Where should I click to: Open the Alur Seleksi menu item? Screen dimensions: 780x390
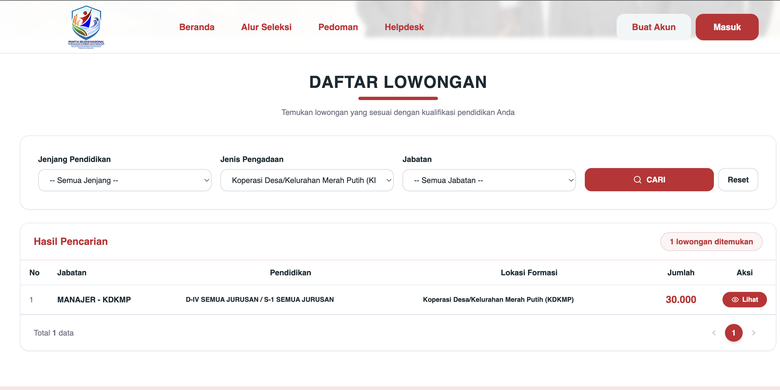pos(266,27)
